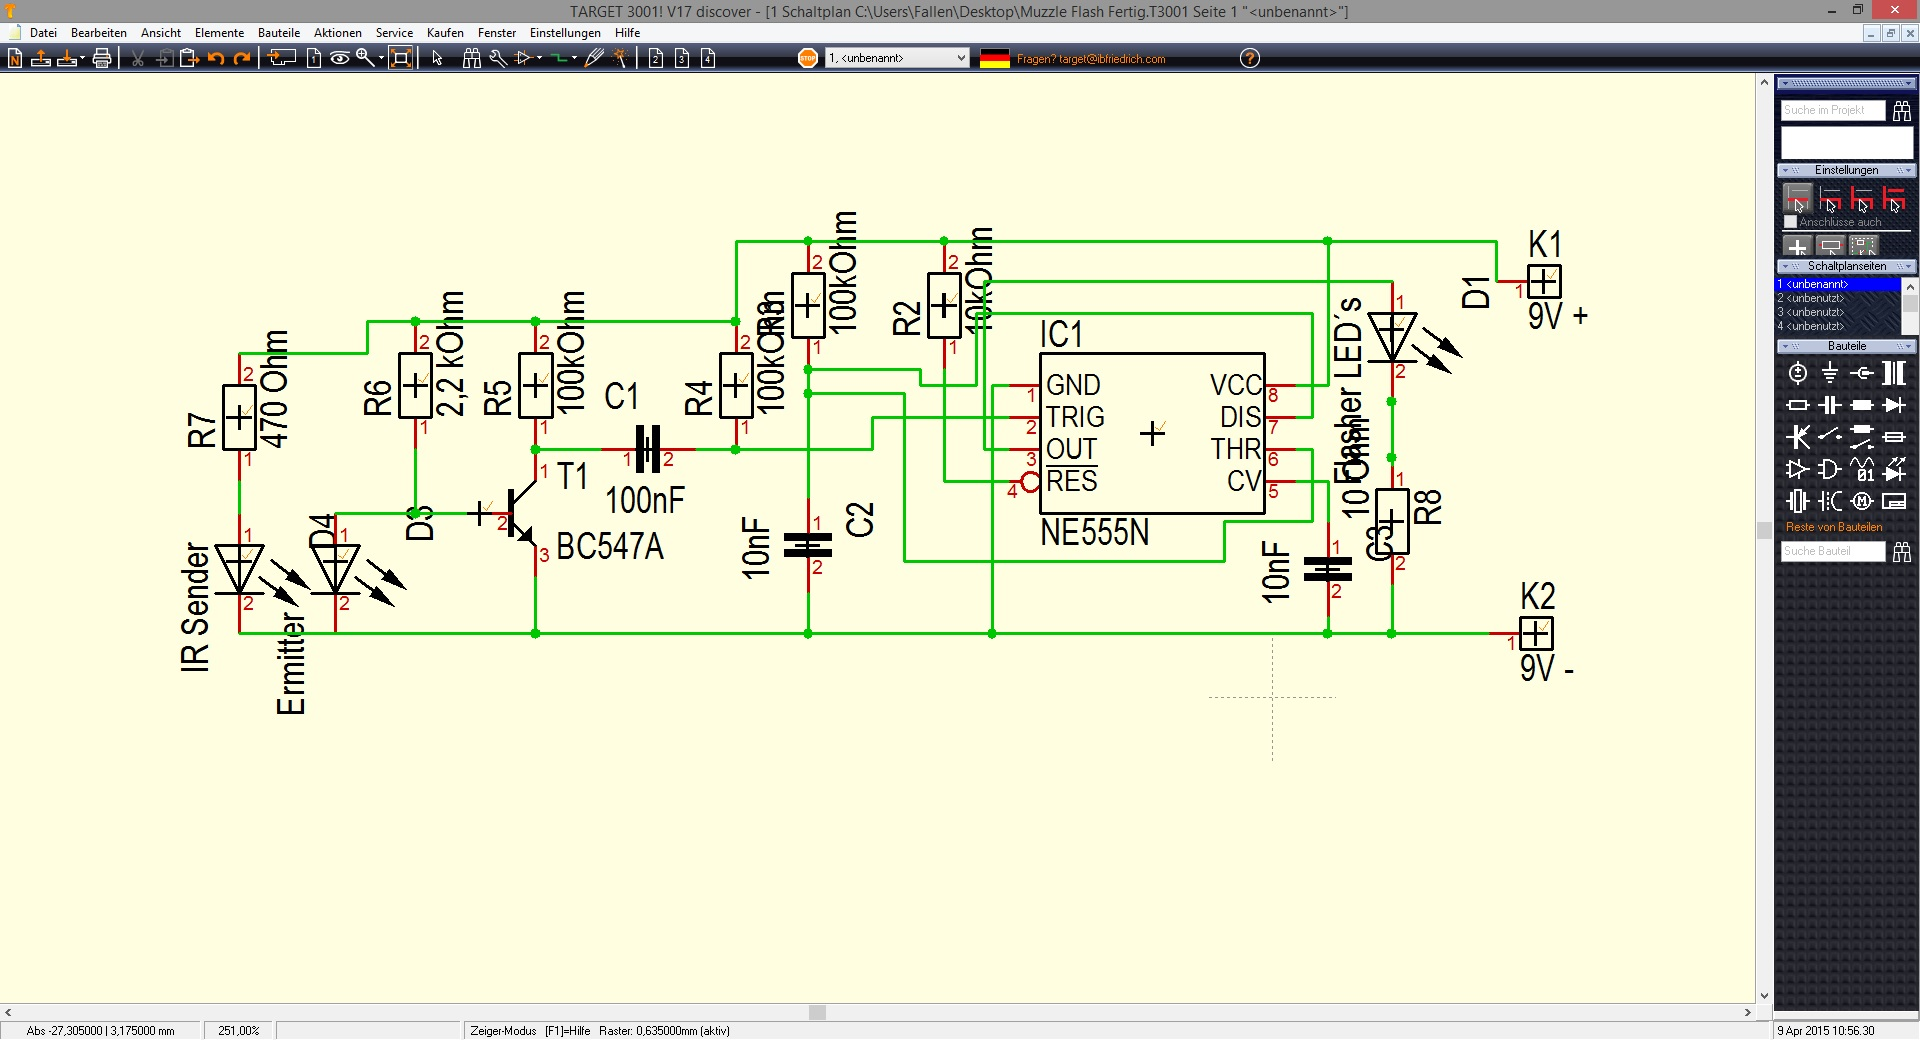Pick the capacitor symbol in Bauteile panel
This screenshot has width=1920, height=1040.
[x=1830, y=406]
